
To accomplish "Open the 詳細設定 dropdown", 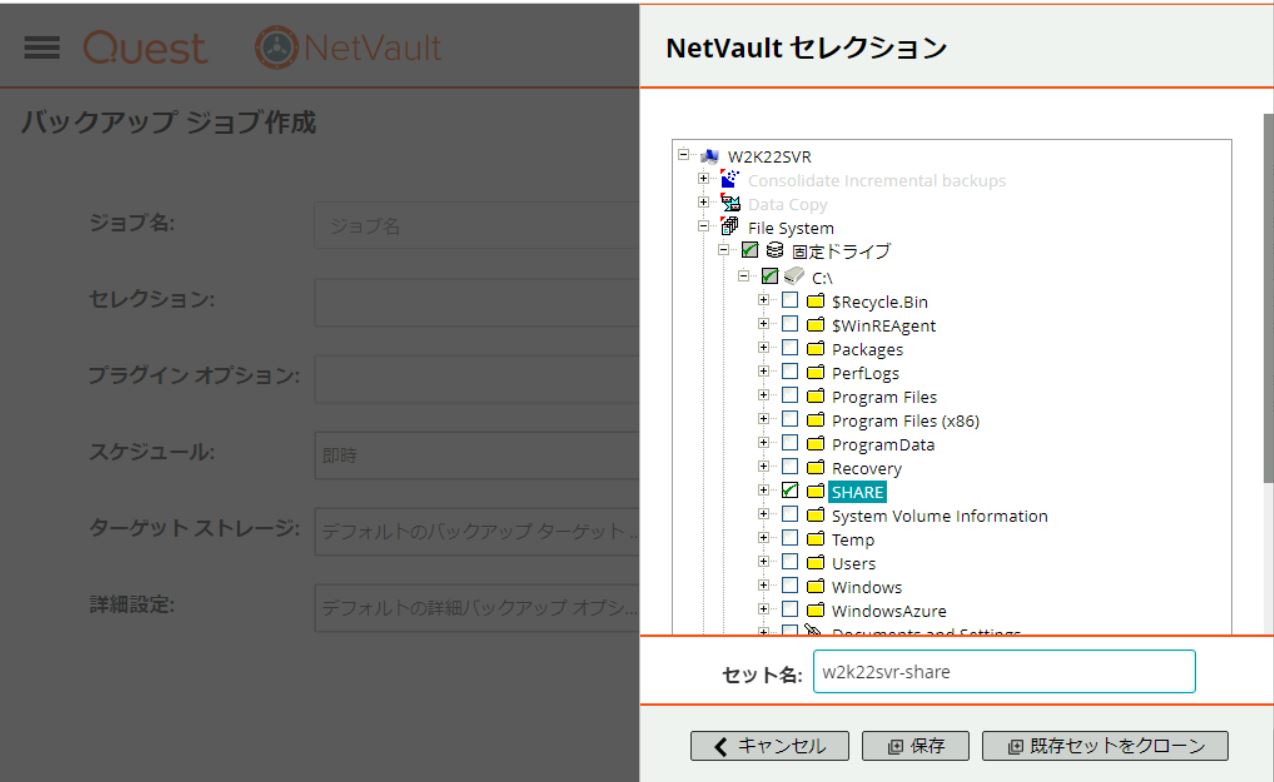I will tap(477, 608).
